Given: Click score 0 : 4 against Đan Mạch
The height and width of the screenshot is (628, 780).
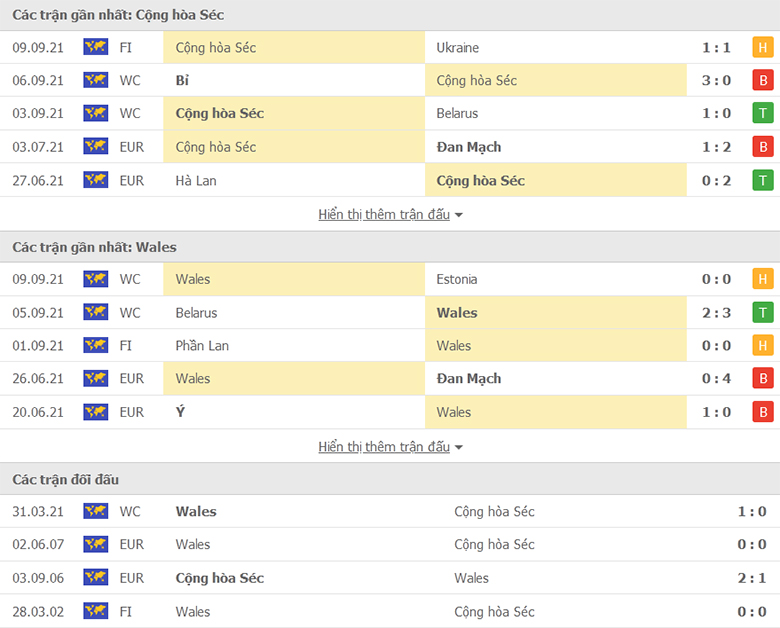Looking at the screenshot, I should (715, 378).
